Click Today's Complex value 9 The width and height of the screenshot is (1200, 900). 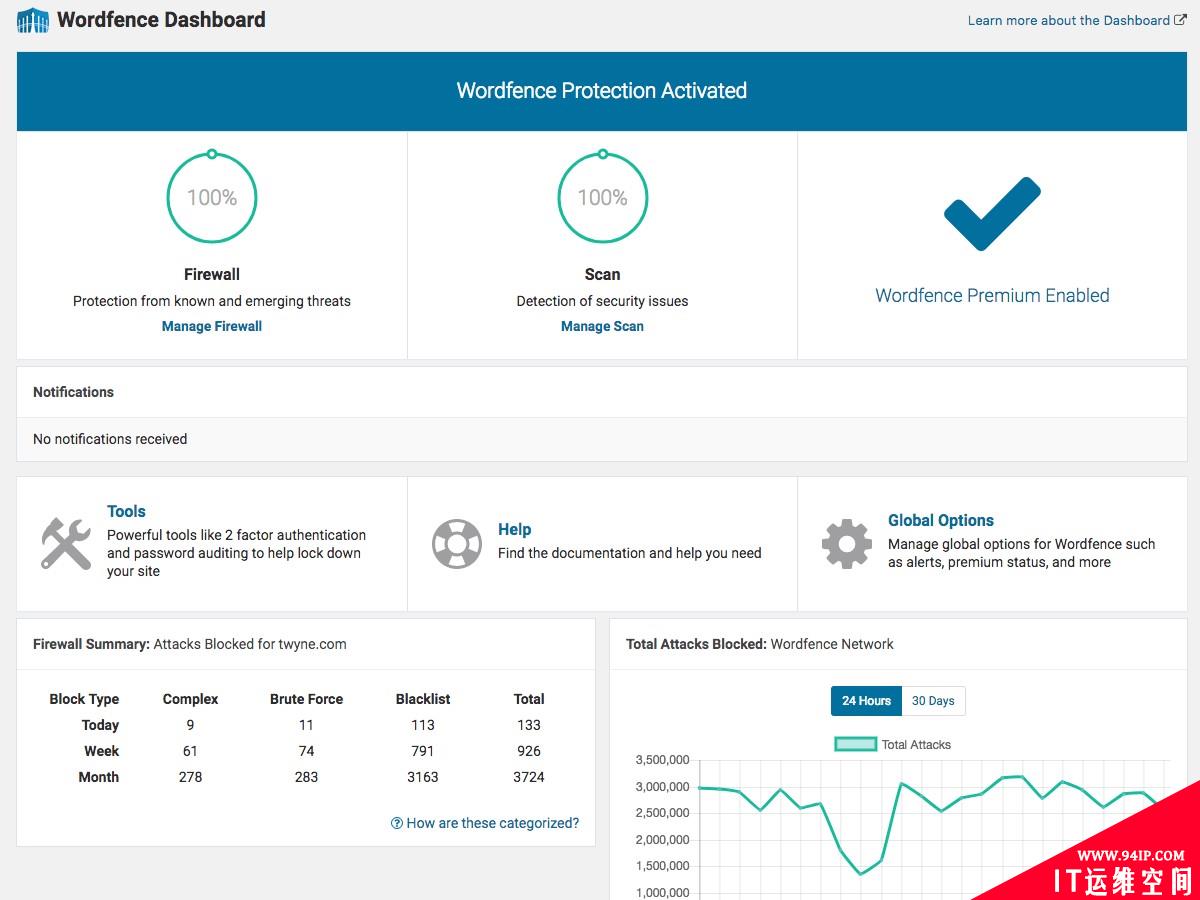pyautogui.click(x=190, y=725)
